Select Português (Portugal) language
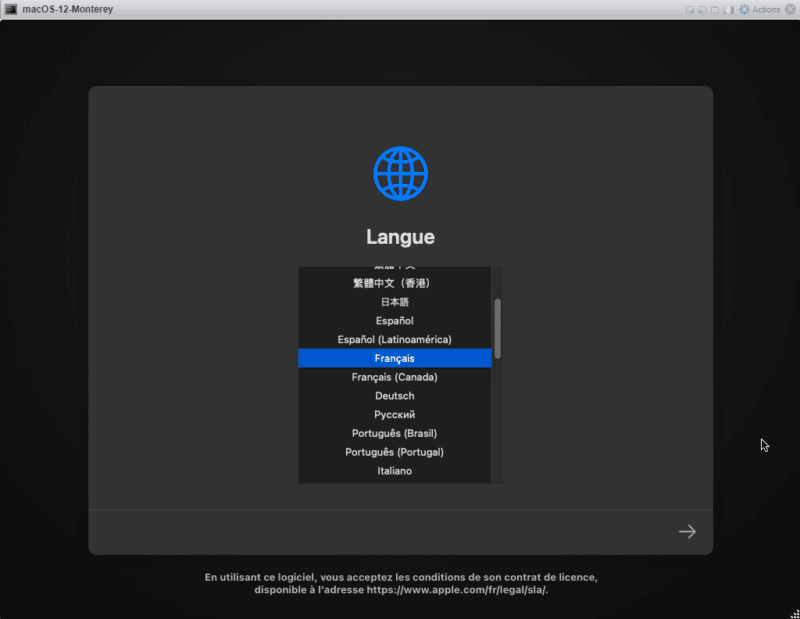Screen dimensions: 800x619 point(394,452)
